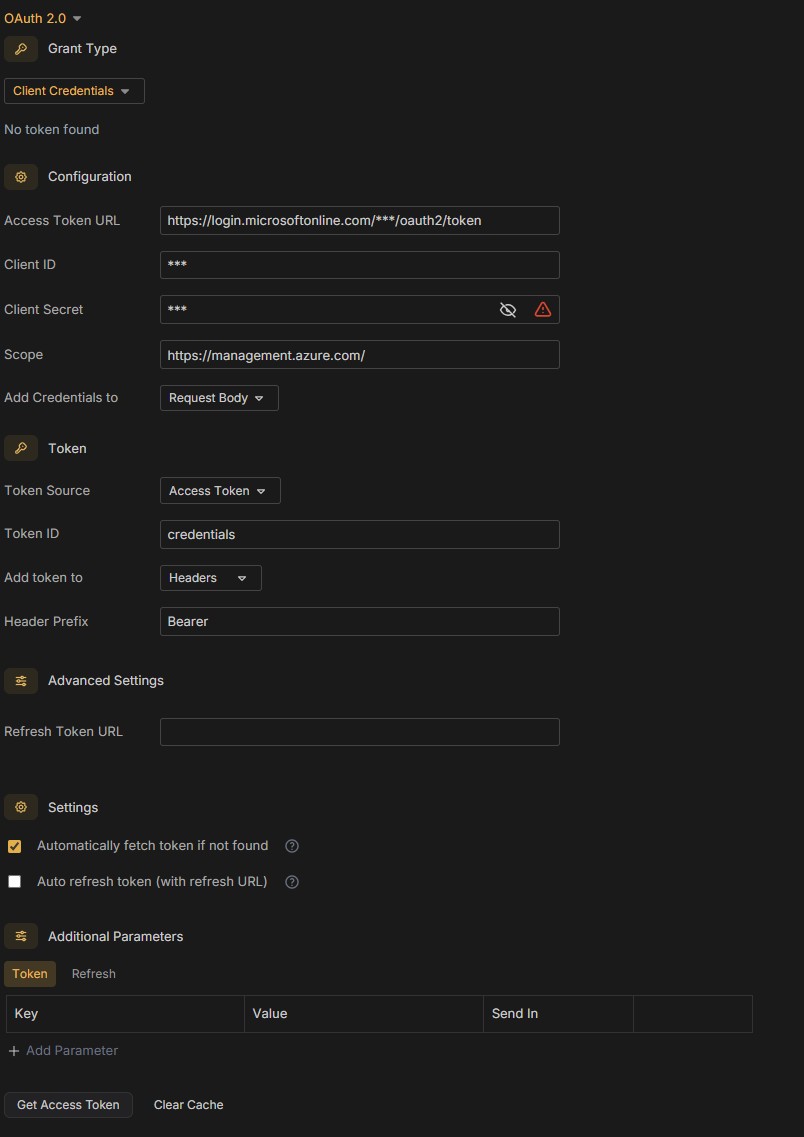Click the Value column header
This screenshot has width=804, height=1137.
click(x=364, y=1014)
